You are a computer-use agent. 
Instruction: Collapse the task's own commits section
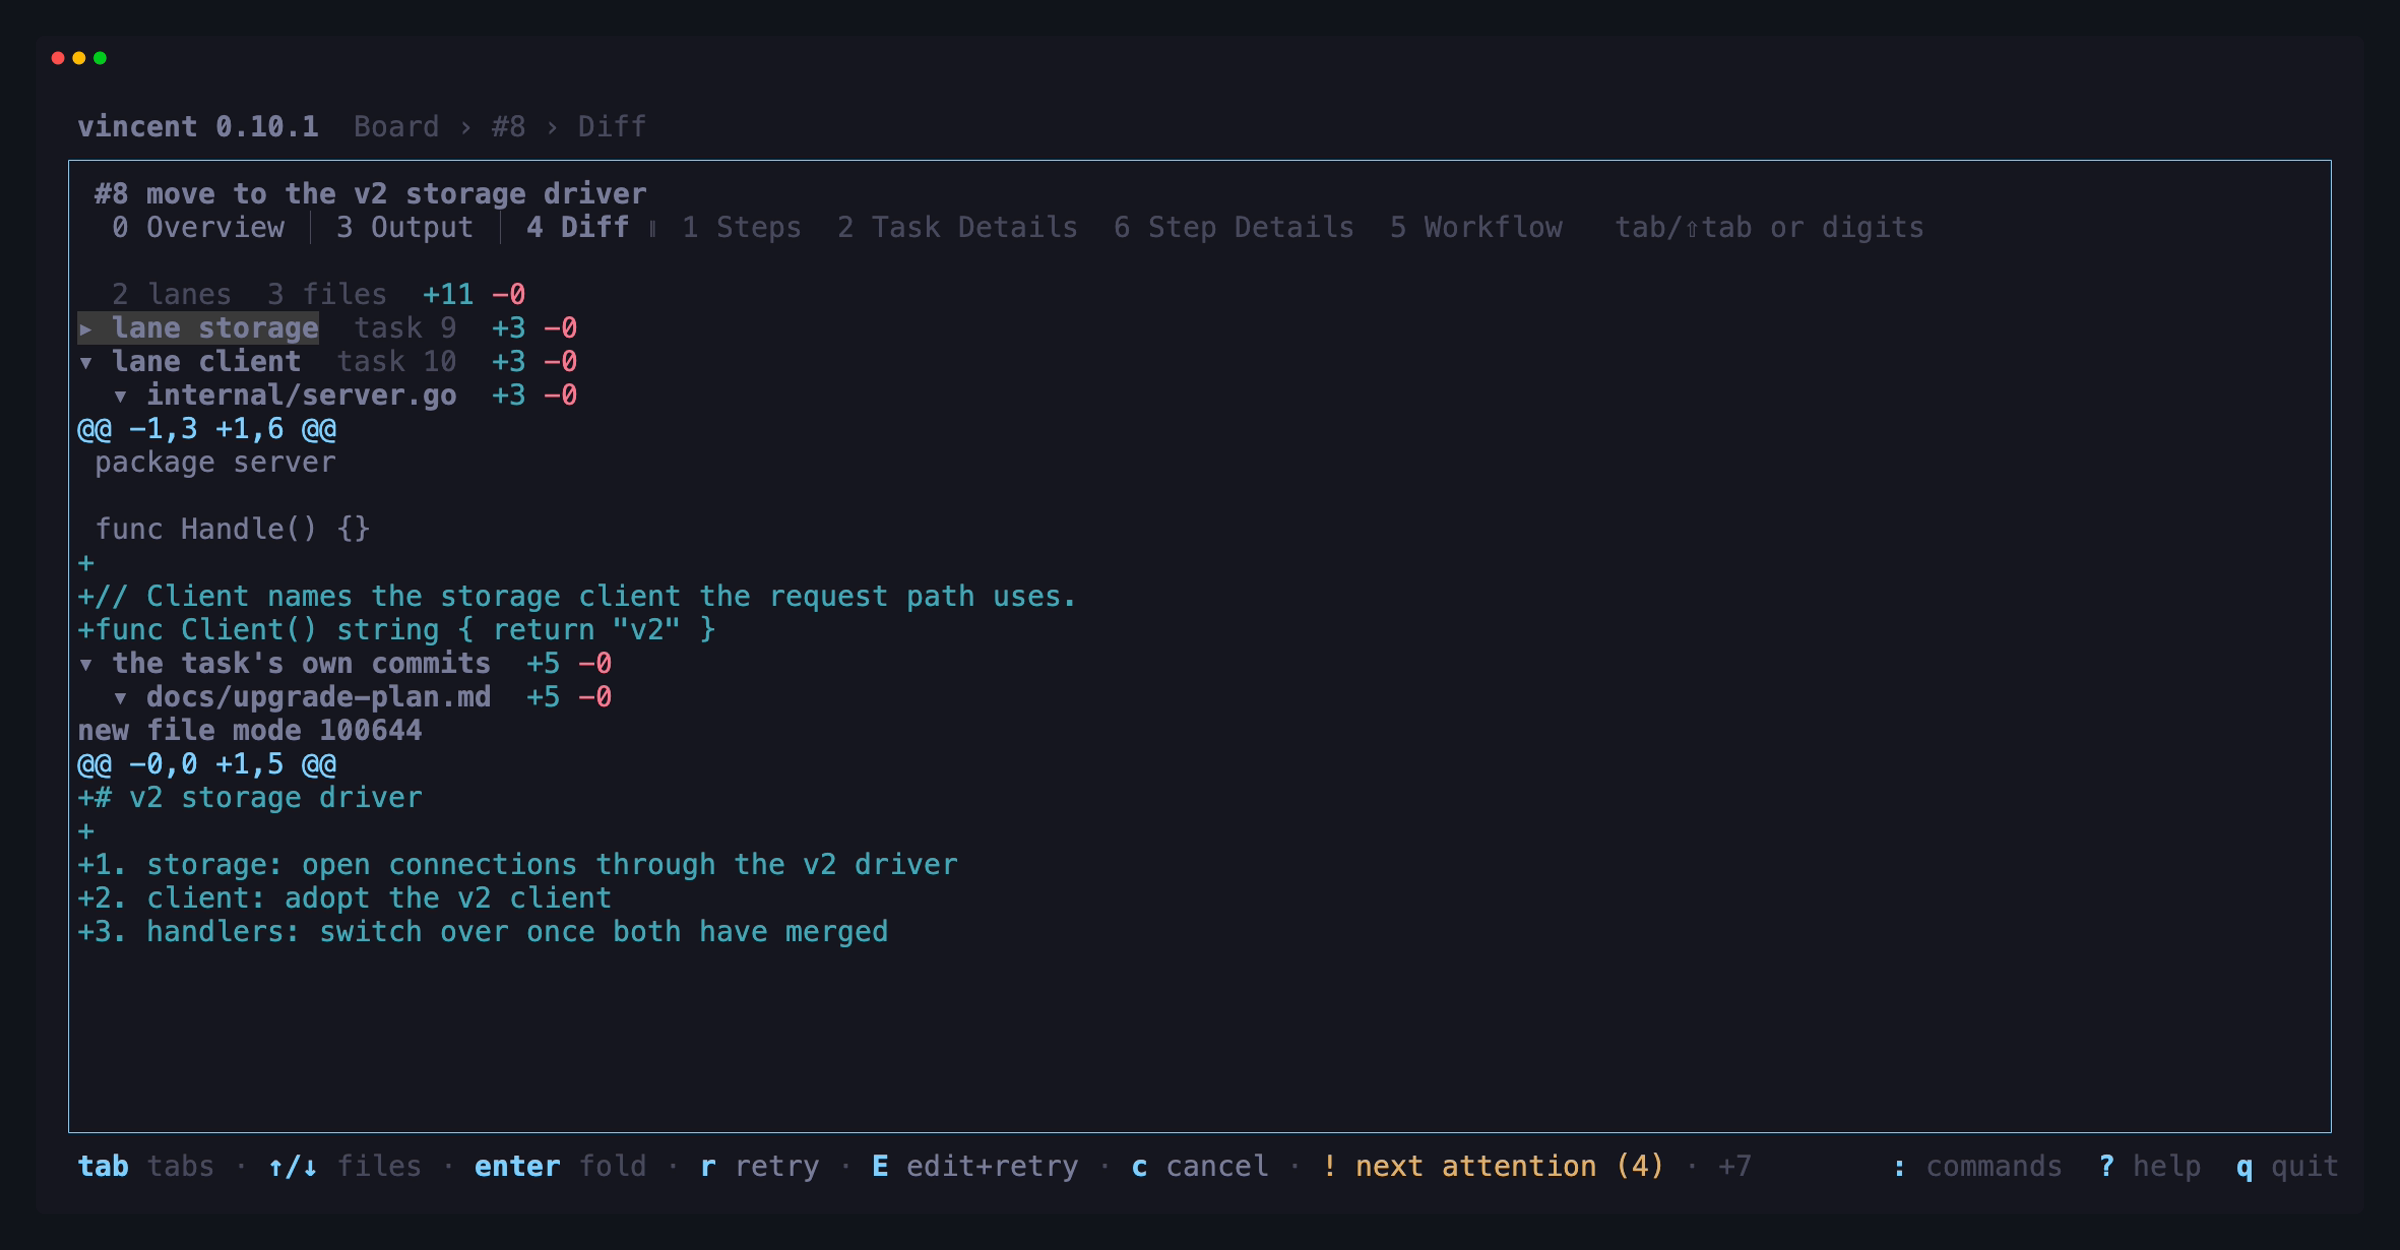[86, 664]
